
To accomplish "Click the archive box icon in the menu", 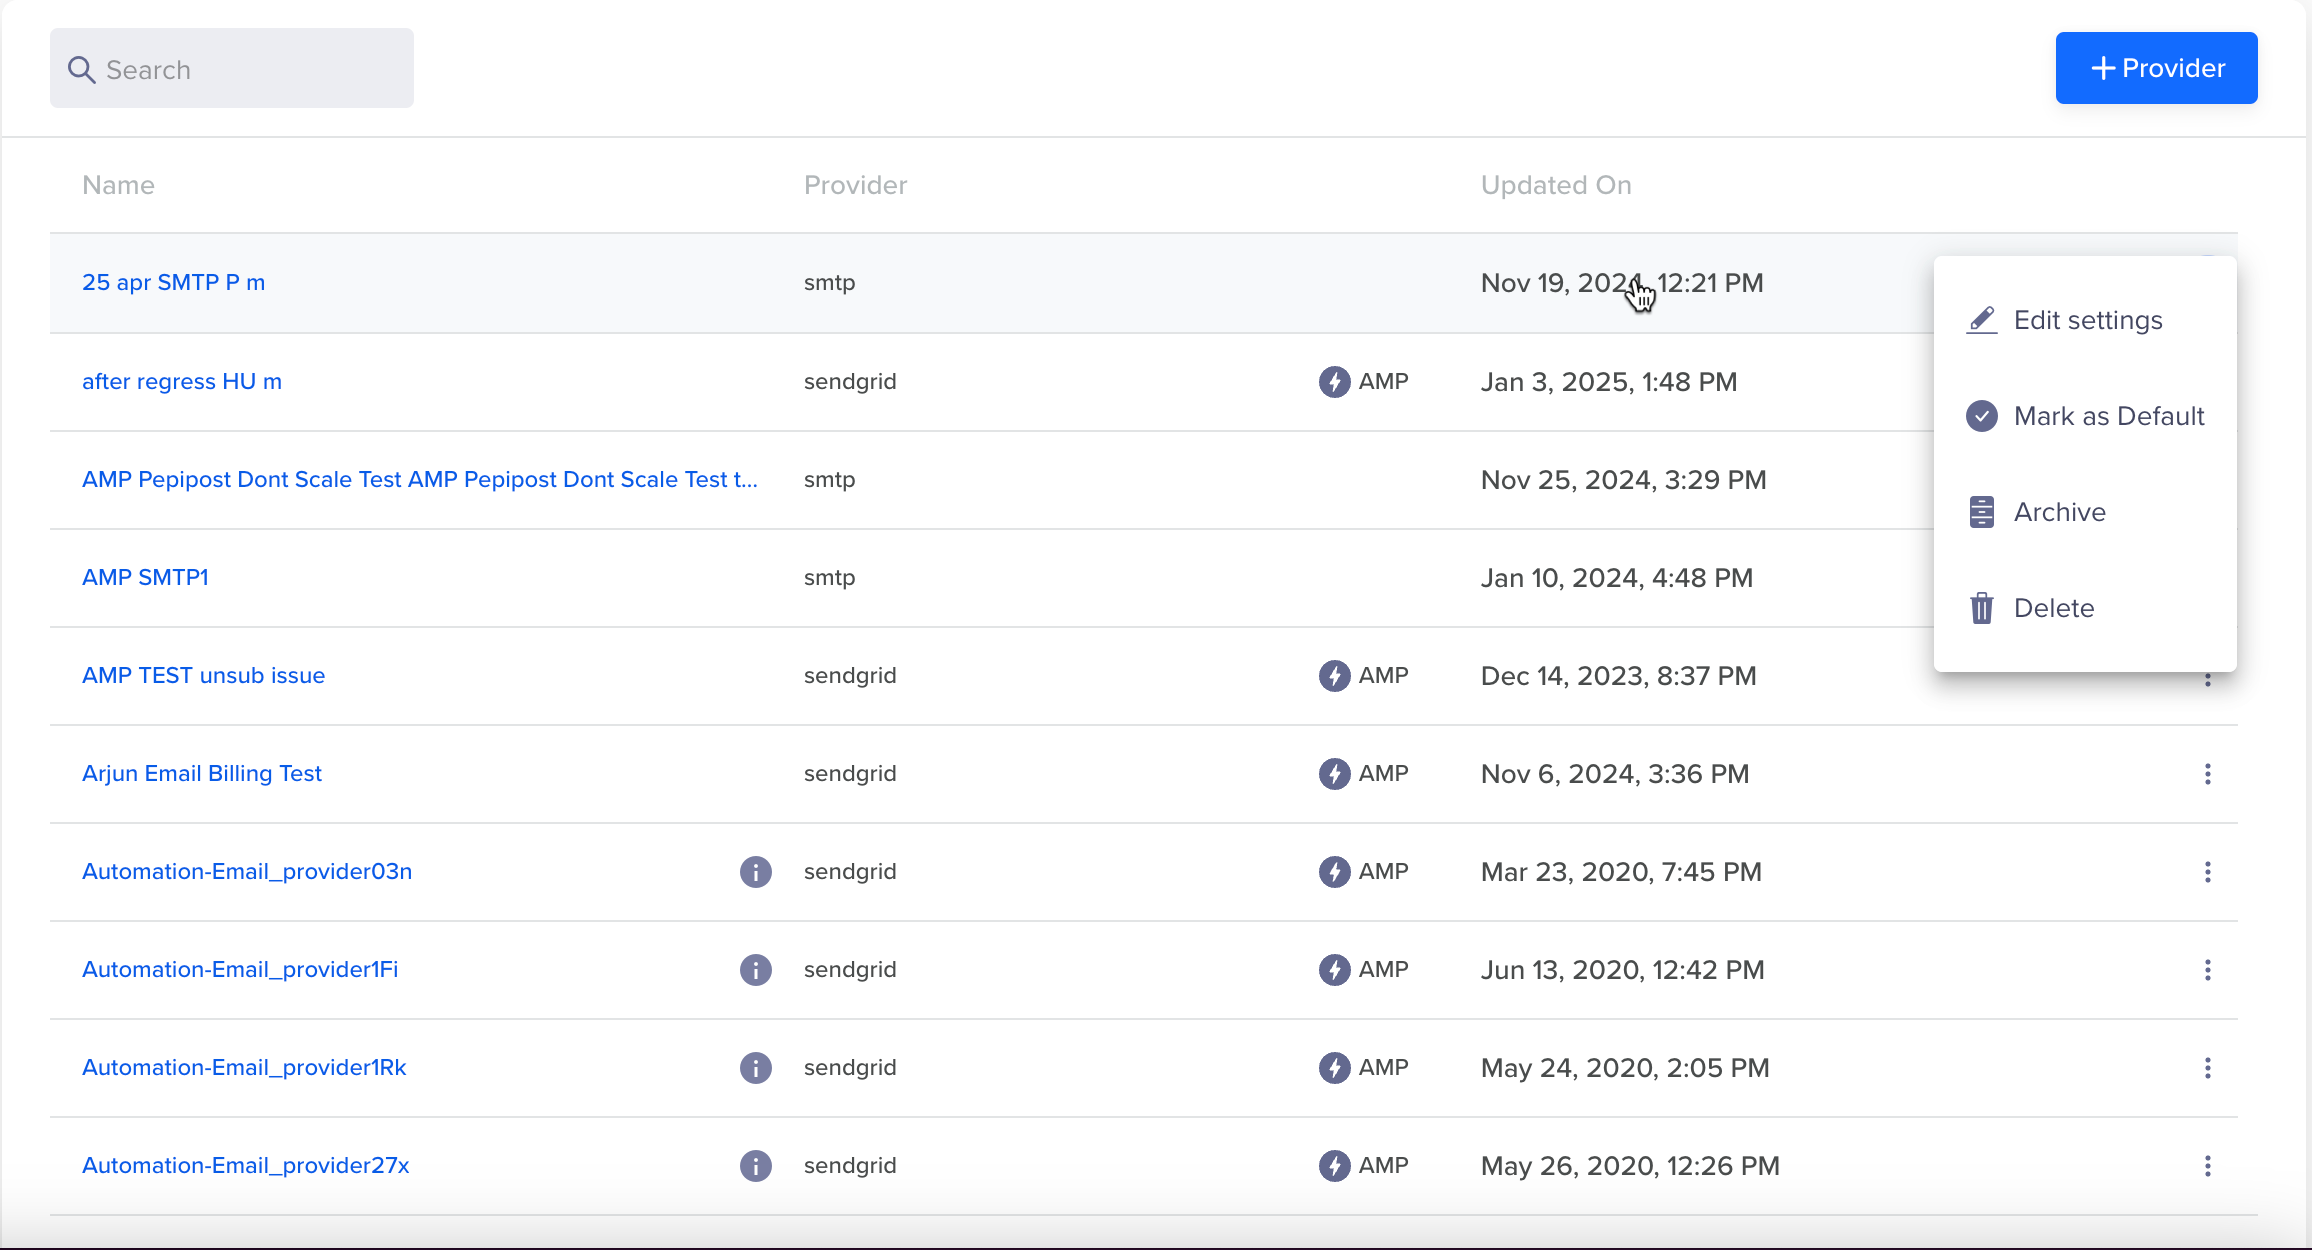I will tap(1982, 512).
